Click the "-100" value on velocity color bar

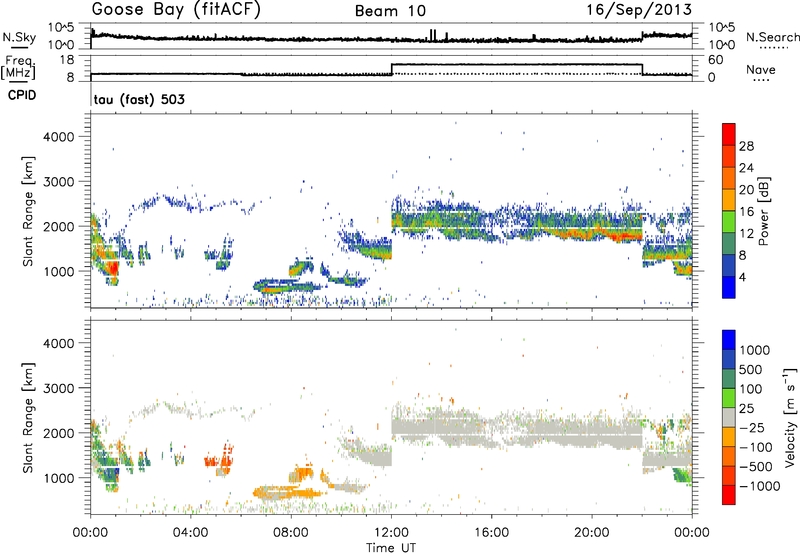755,447
